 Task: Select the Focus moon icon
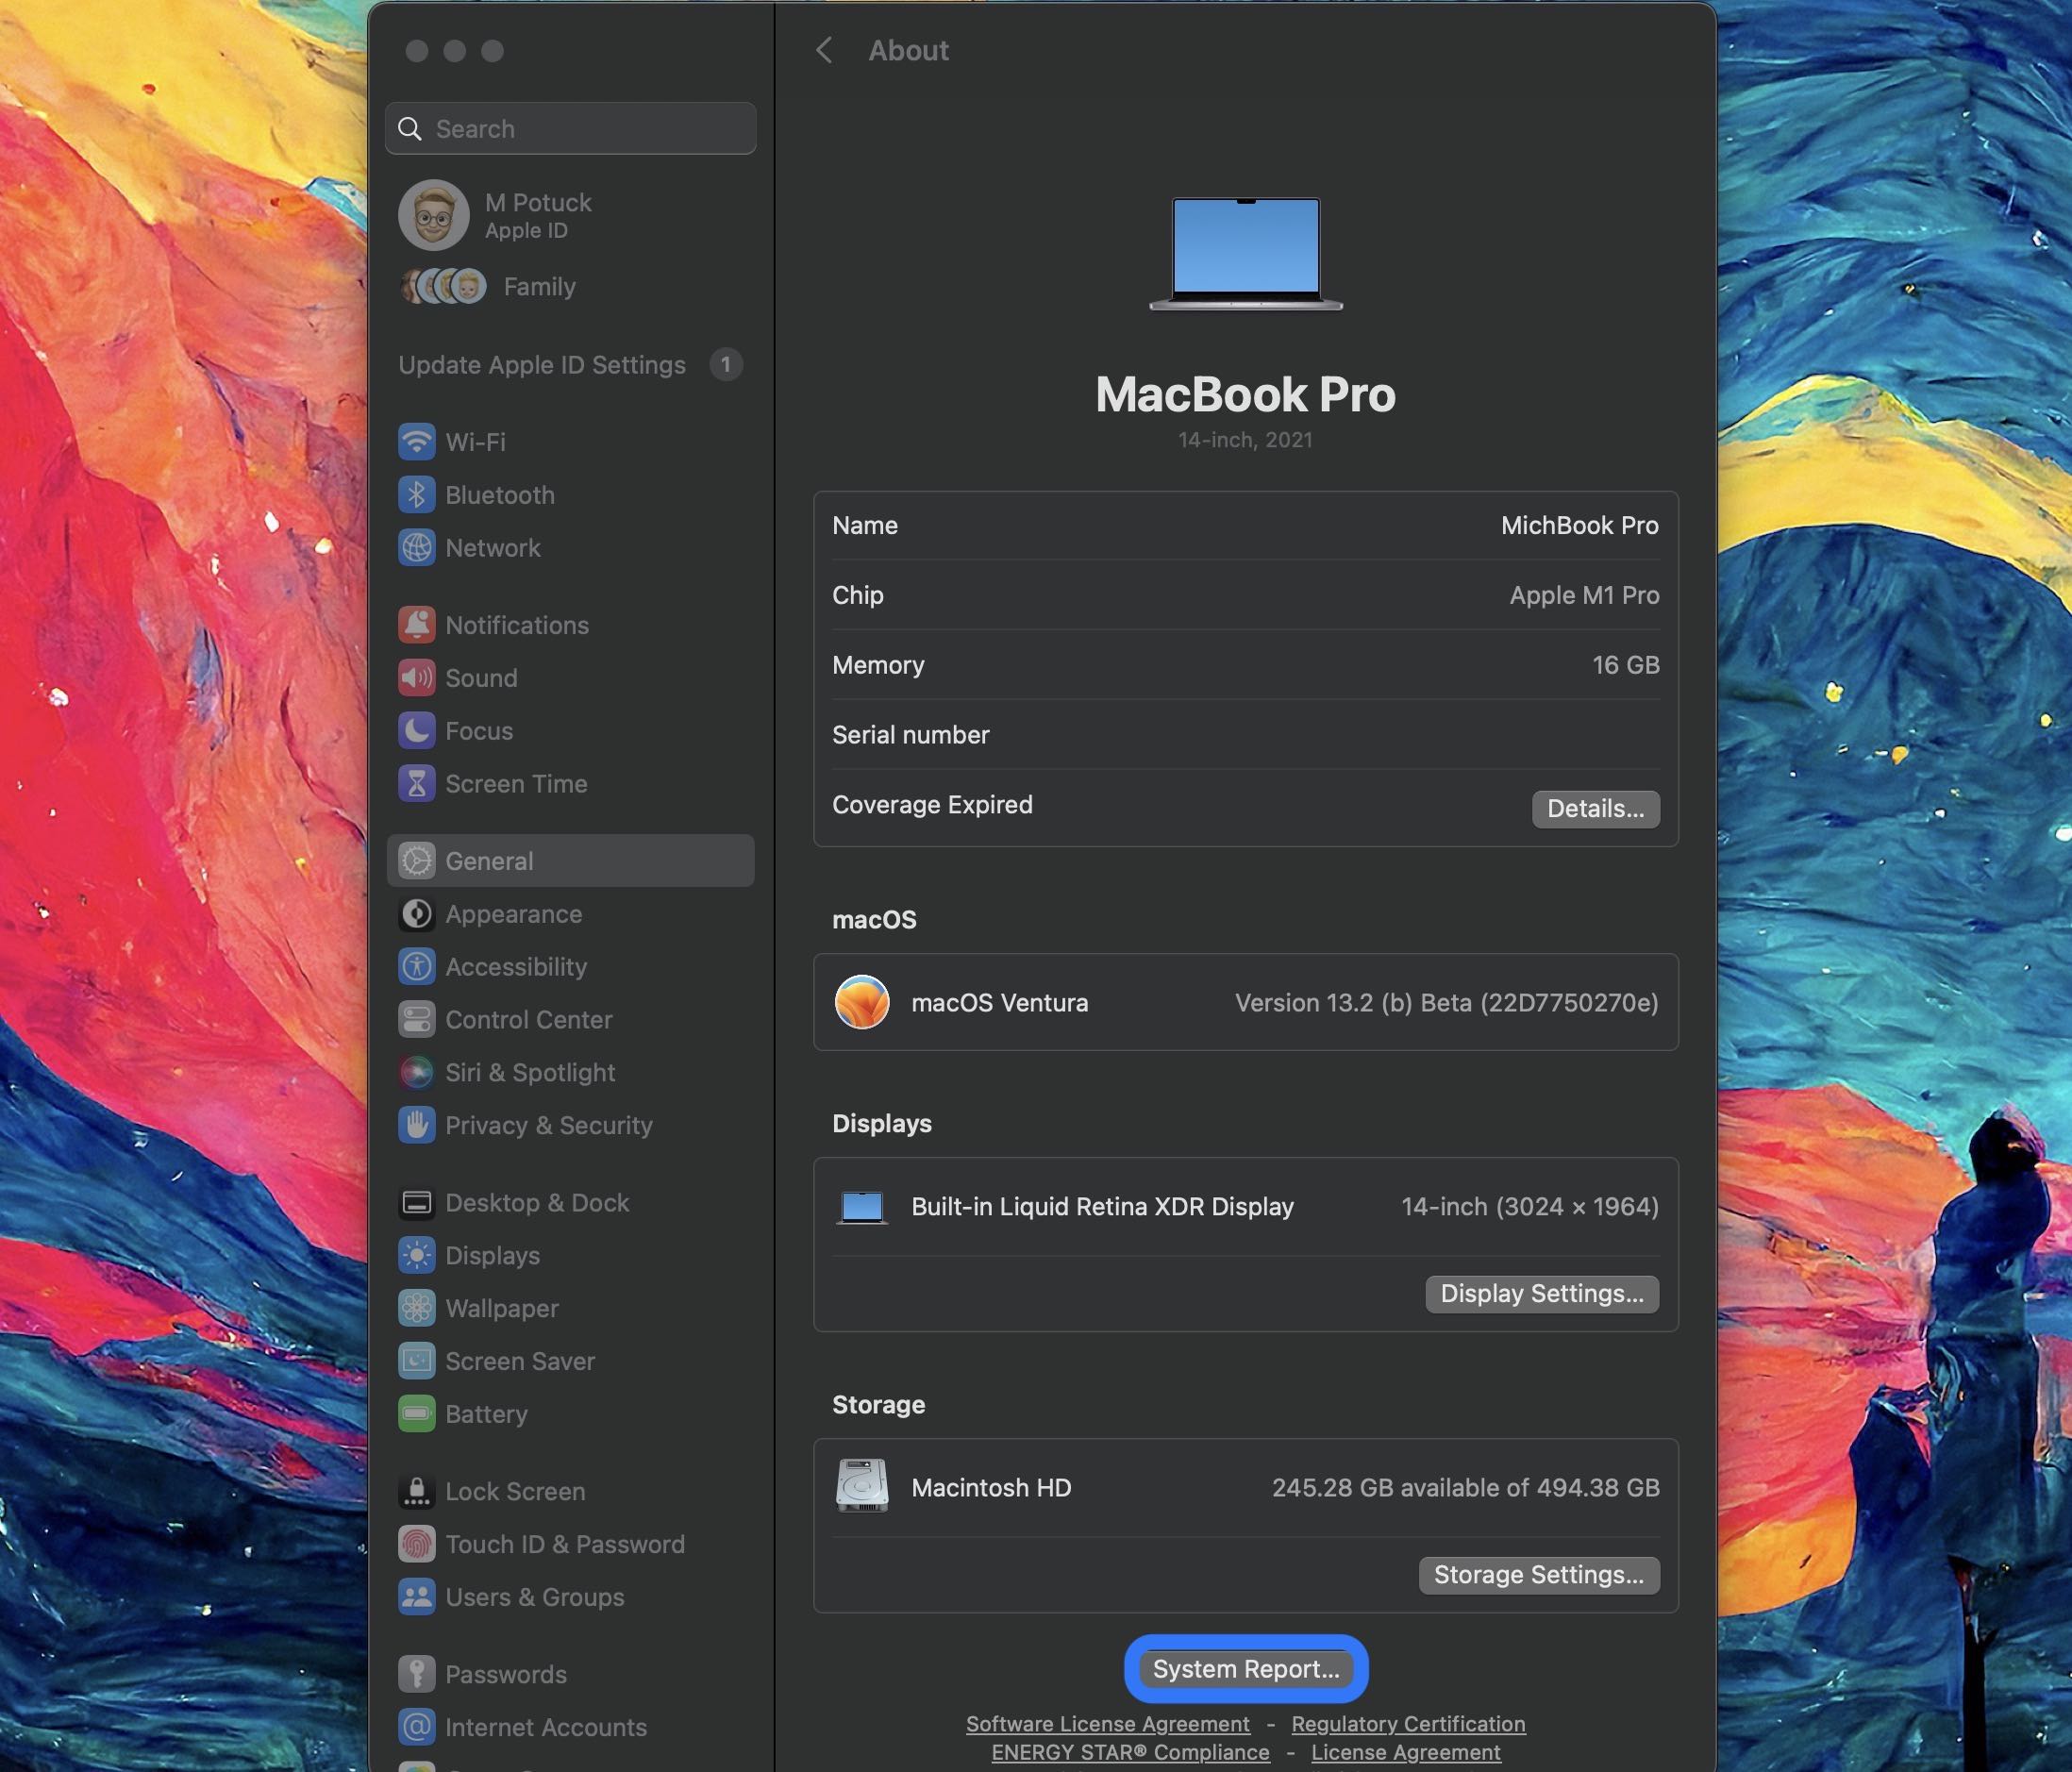[x=417, y=730]
